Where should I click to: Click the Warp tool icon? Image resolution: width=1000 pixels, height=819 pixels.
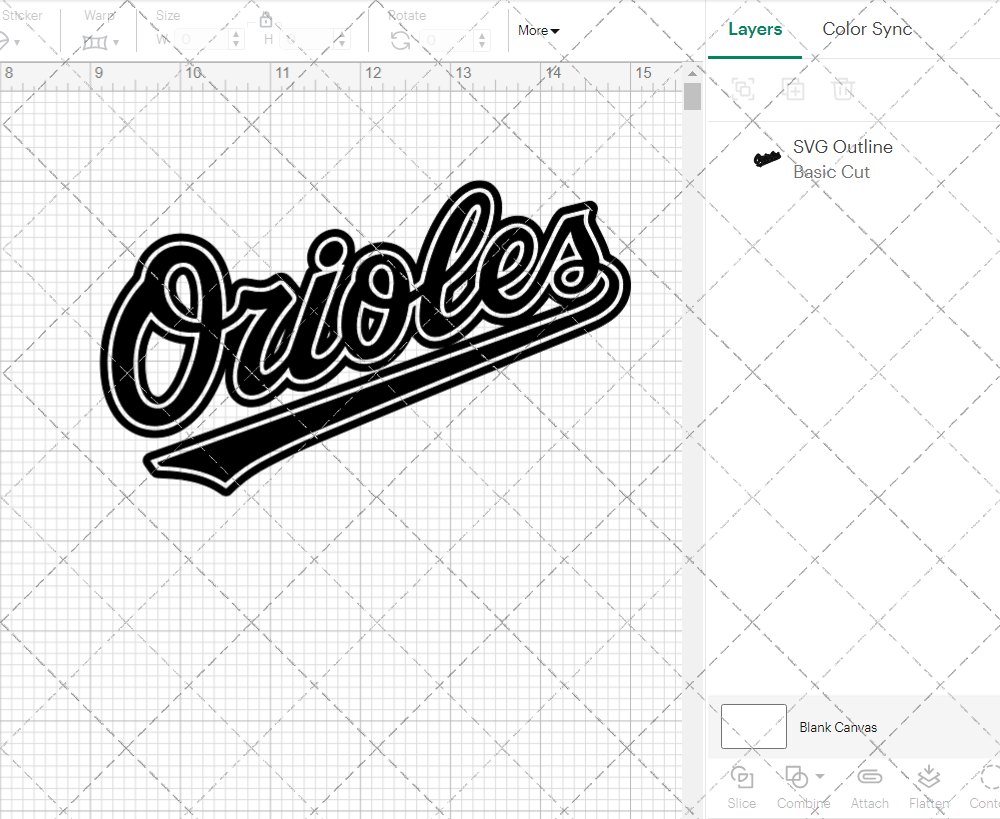click(x=97, y=40)
